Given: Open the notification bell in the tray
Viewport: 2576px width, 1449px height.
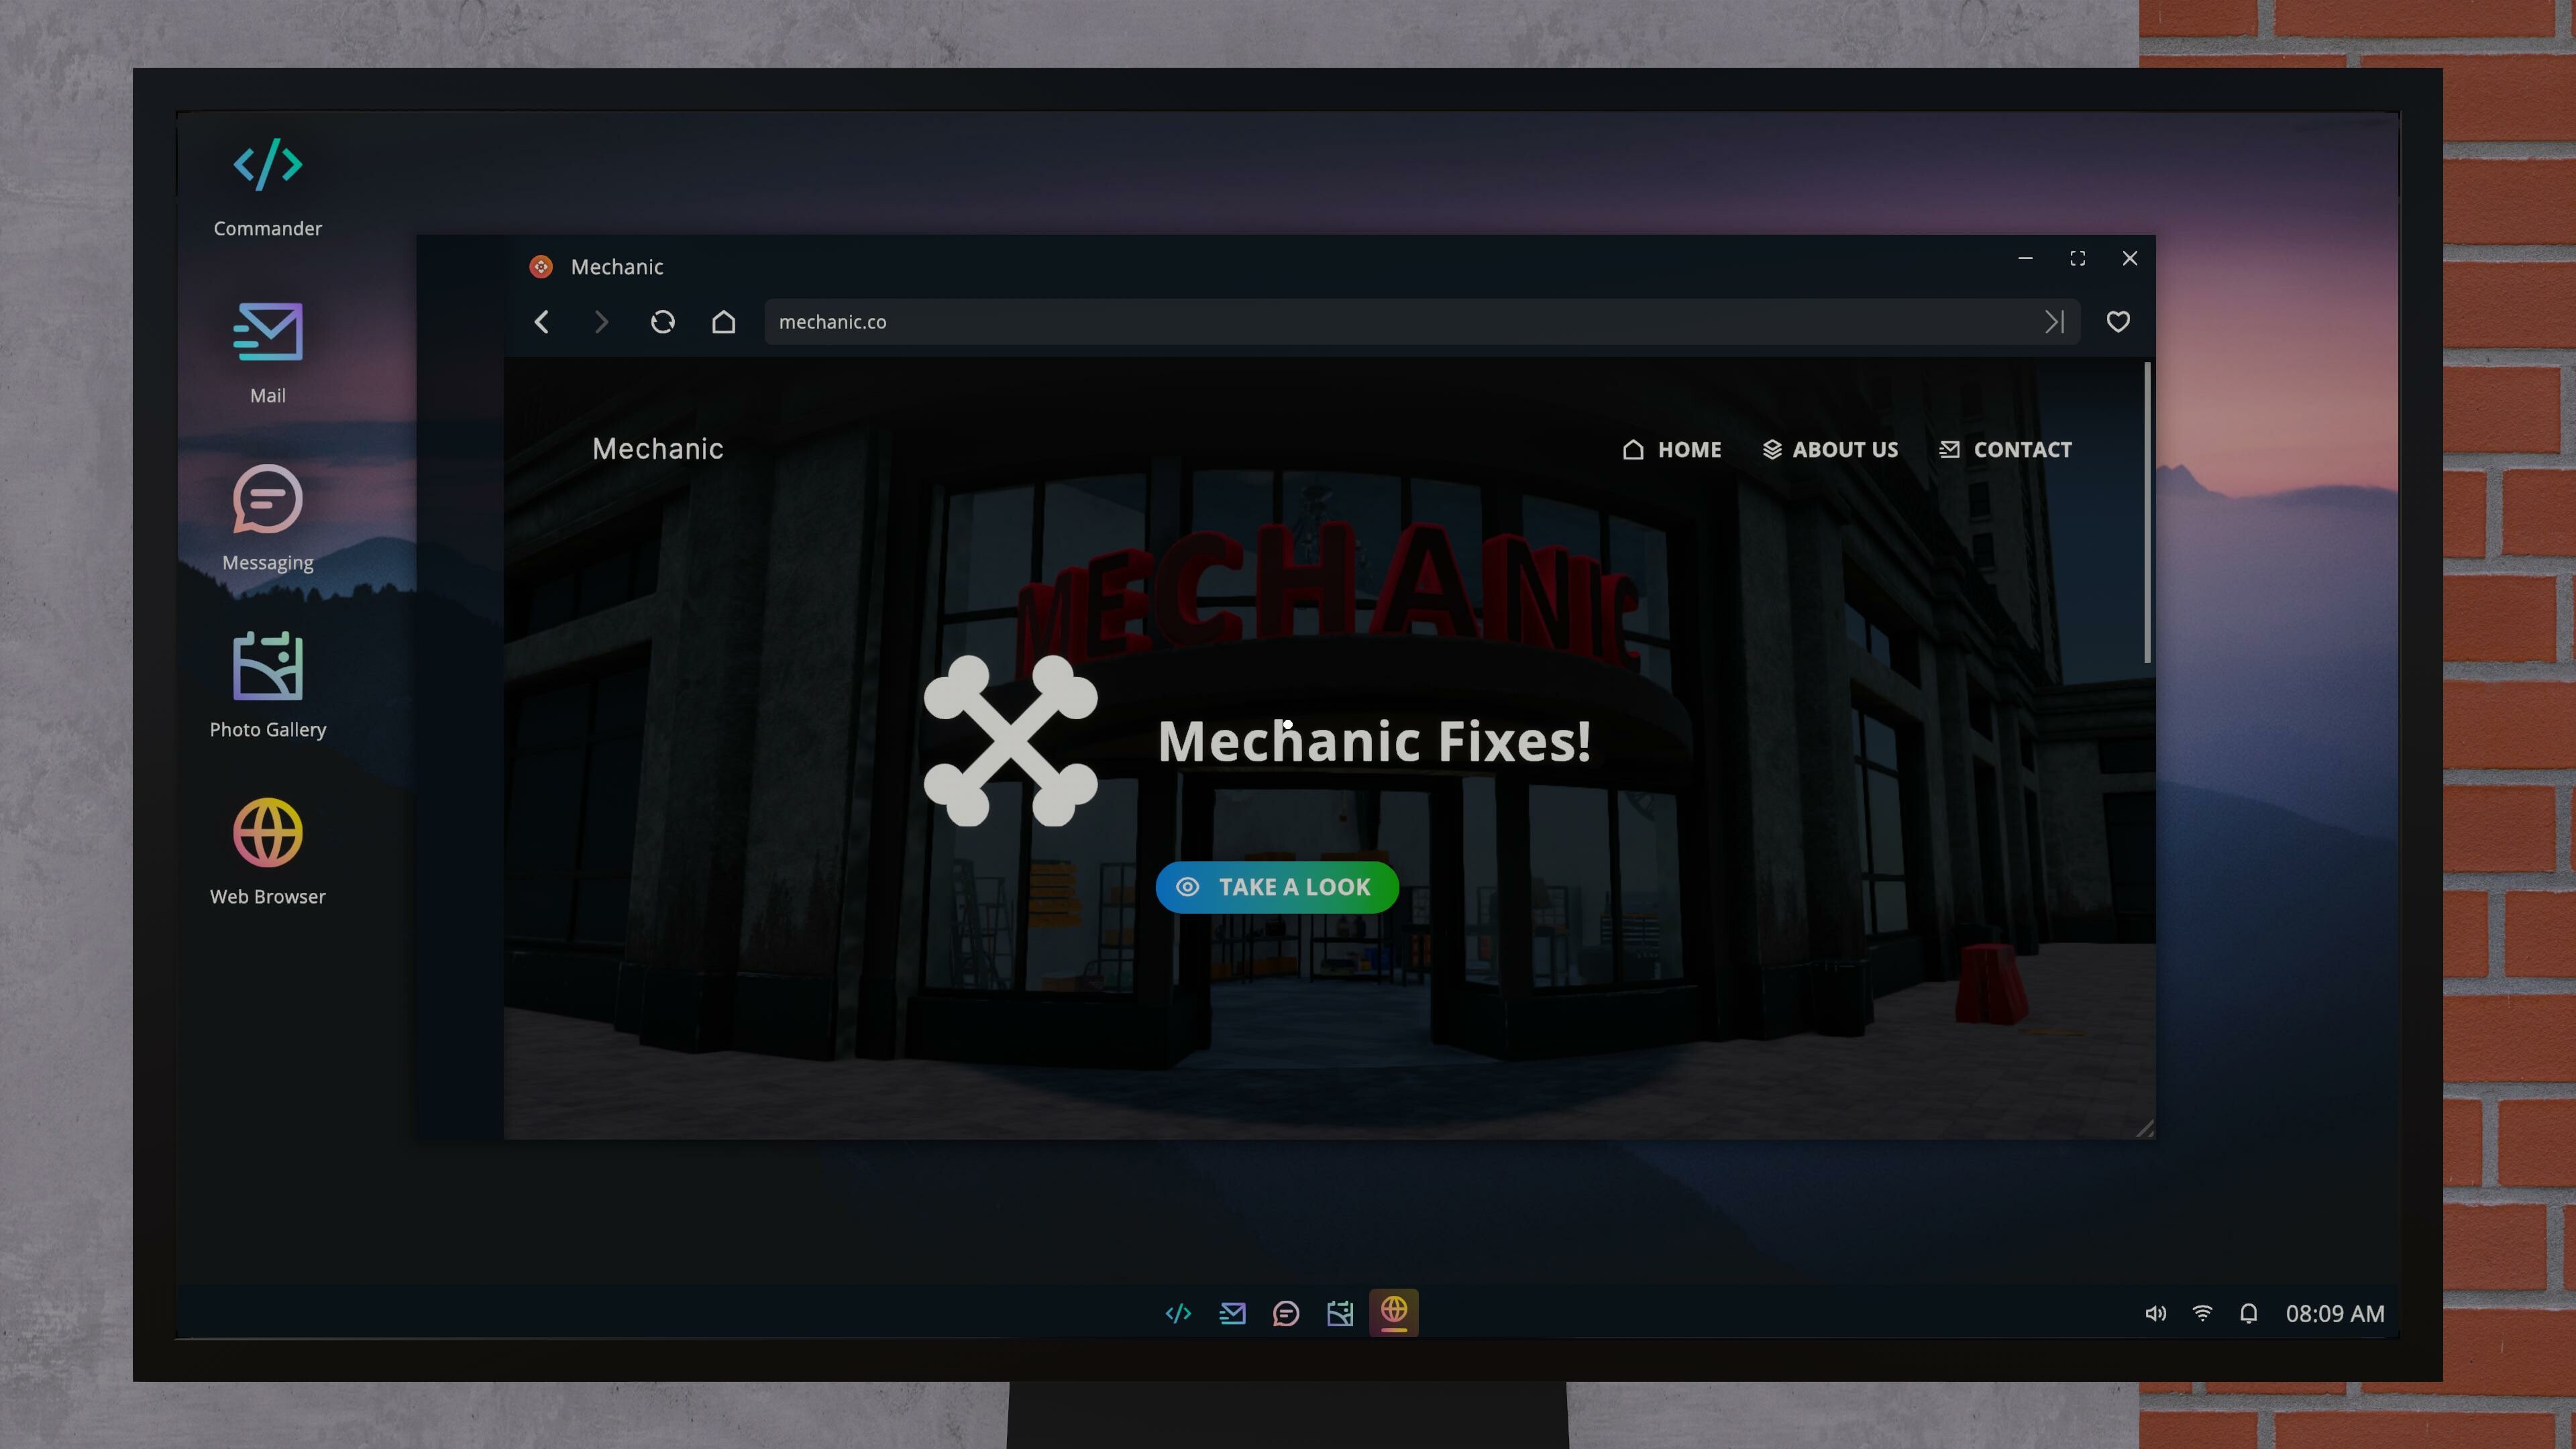Looking at the screenshot, I should (x=2250, y=1313).
